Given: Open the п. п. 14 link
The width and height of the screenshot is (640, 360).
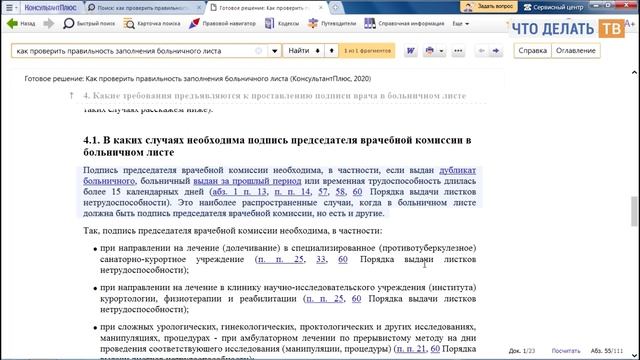Looking at the screenshot, I should point(292,192).
